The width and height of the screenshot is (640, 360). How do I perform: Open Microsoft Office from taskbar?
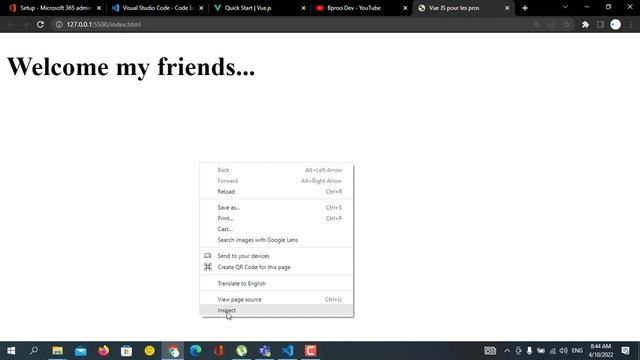coord(219,351)
